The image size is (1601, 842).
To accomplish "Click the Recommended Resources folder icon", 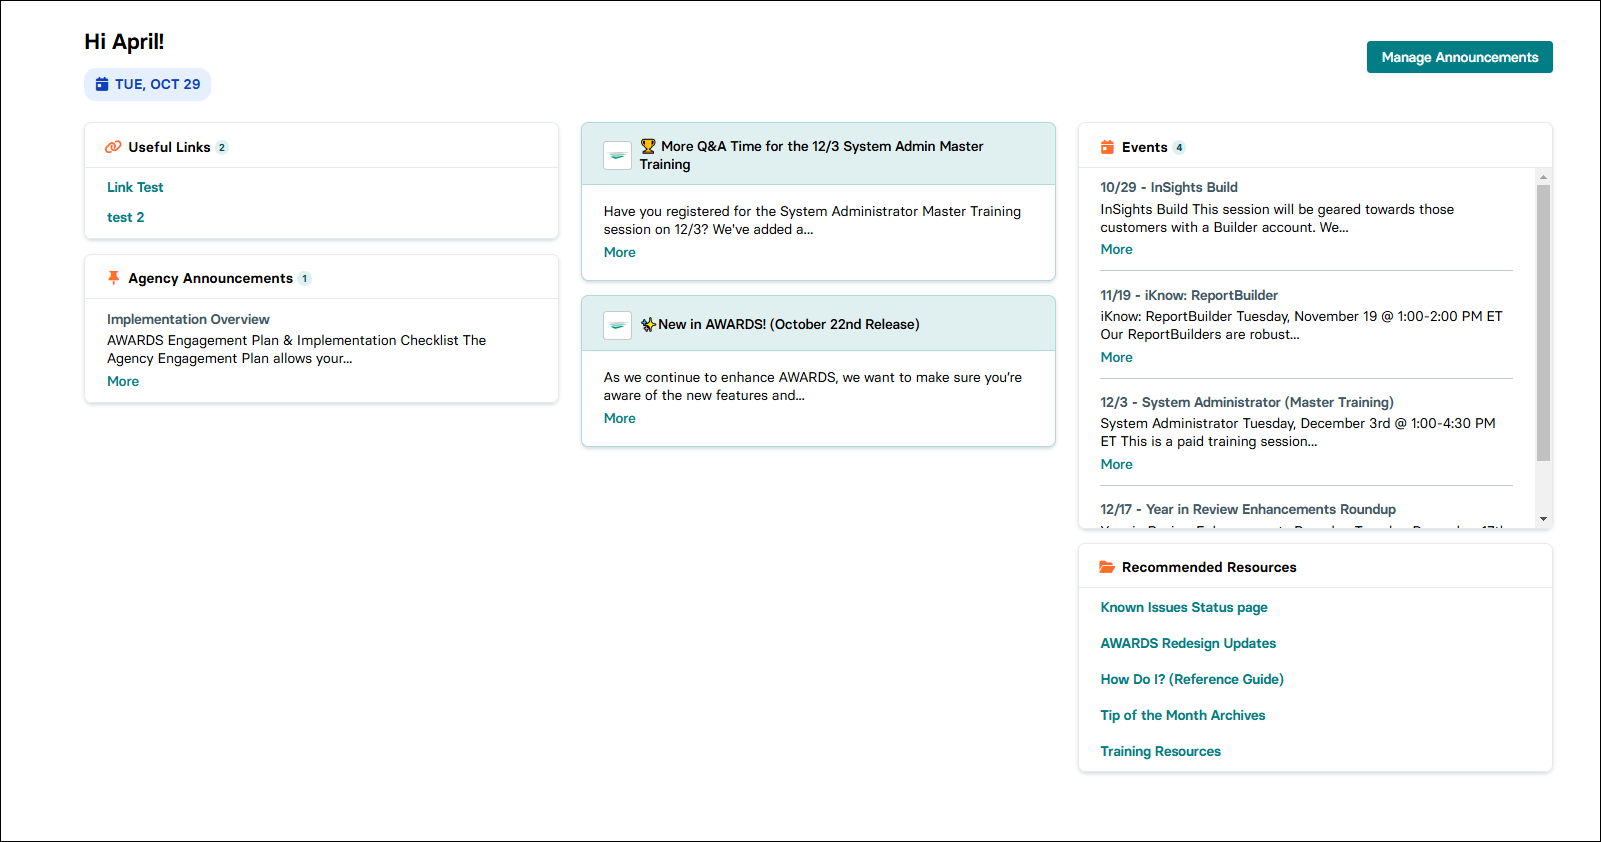I will [1107, 567].
